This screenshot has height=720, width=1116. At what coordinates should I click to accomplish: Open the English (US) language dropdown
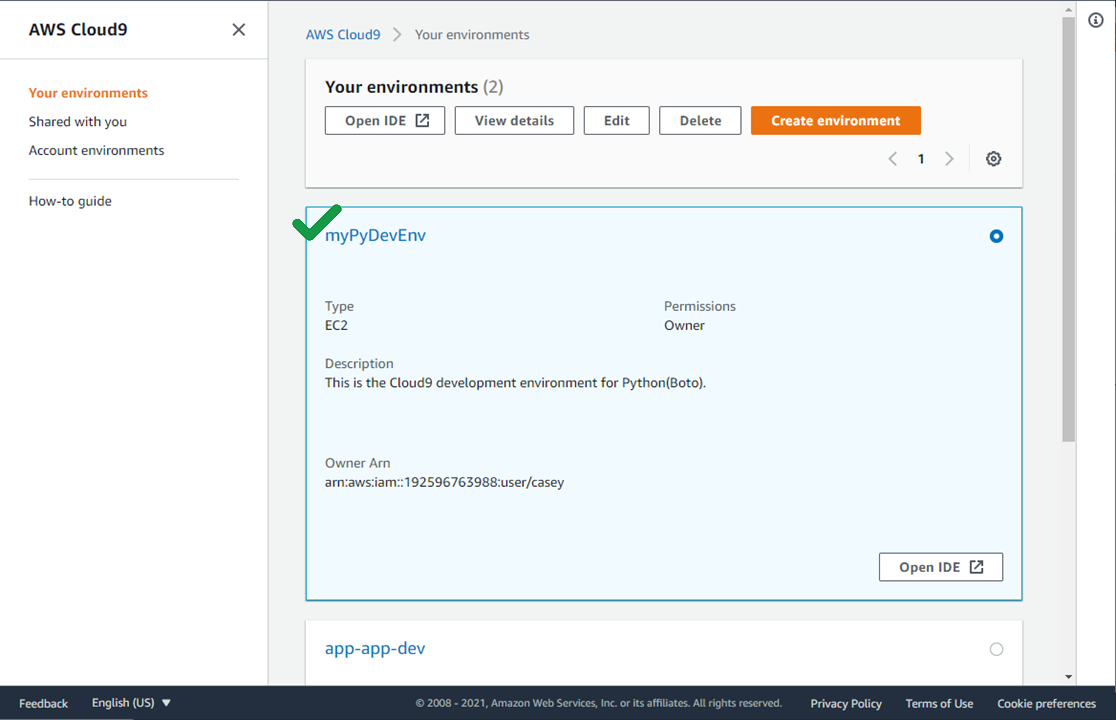132,703
